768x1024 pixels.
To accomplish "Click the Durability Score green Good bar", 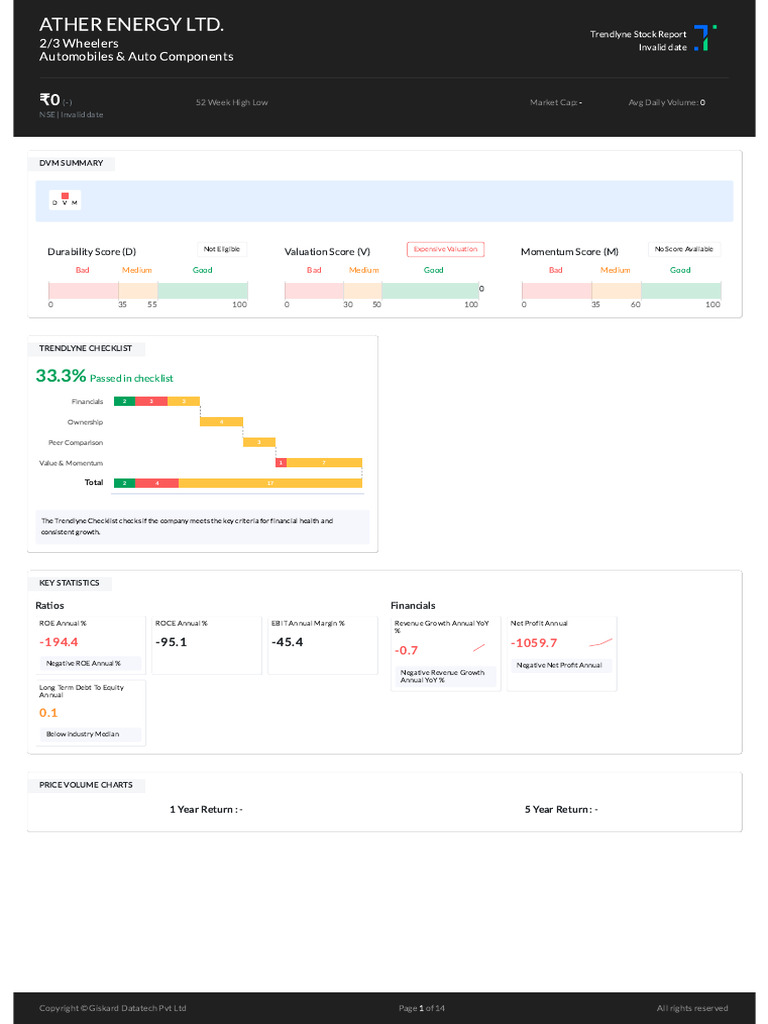I will (202, 290).
